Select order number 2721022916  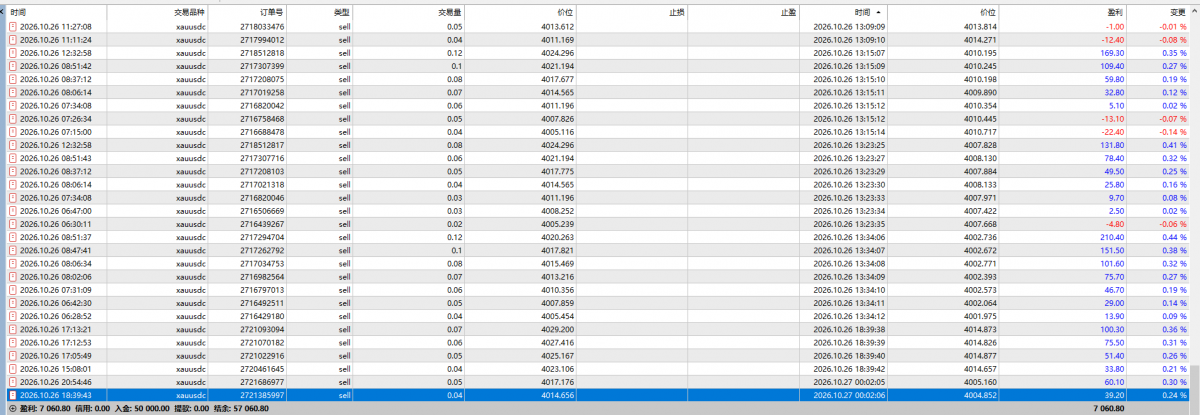[x=263, y=355]
